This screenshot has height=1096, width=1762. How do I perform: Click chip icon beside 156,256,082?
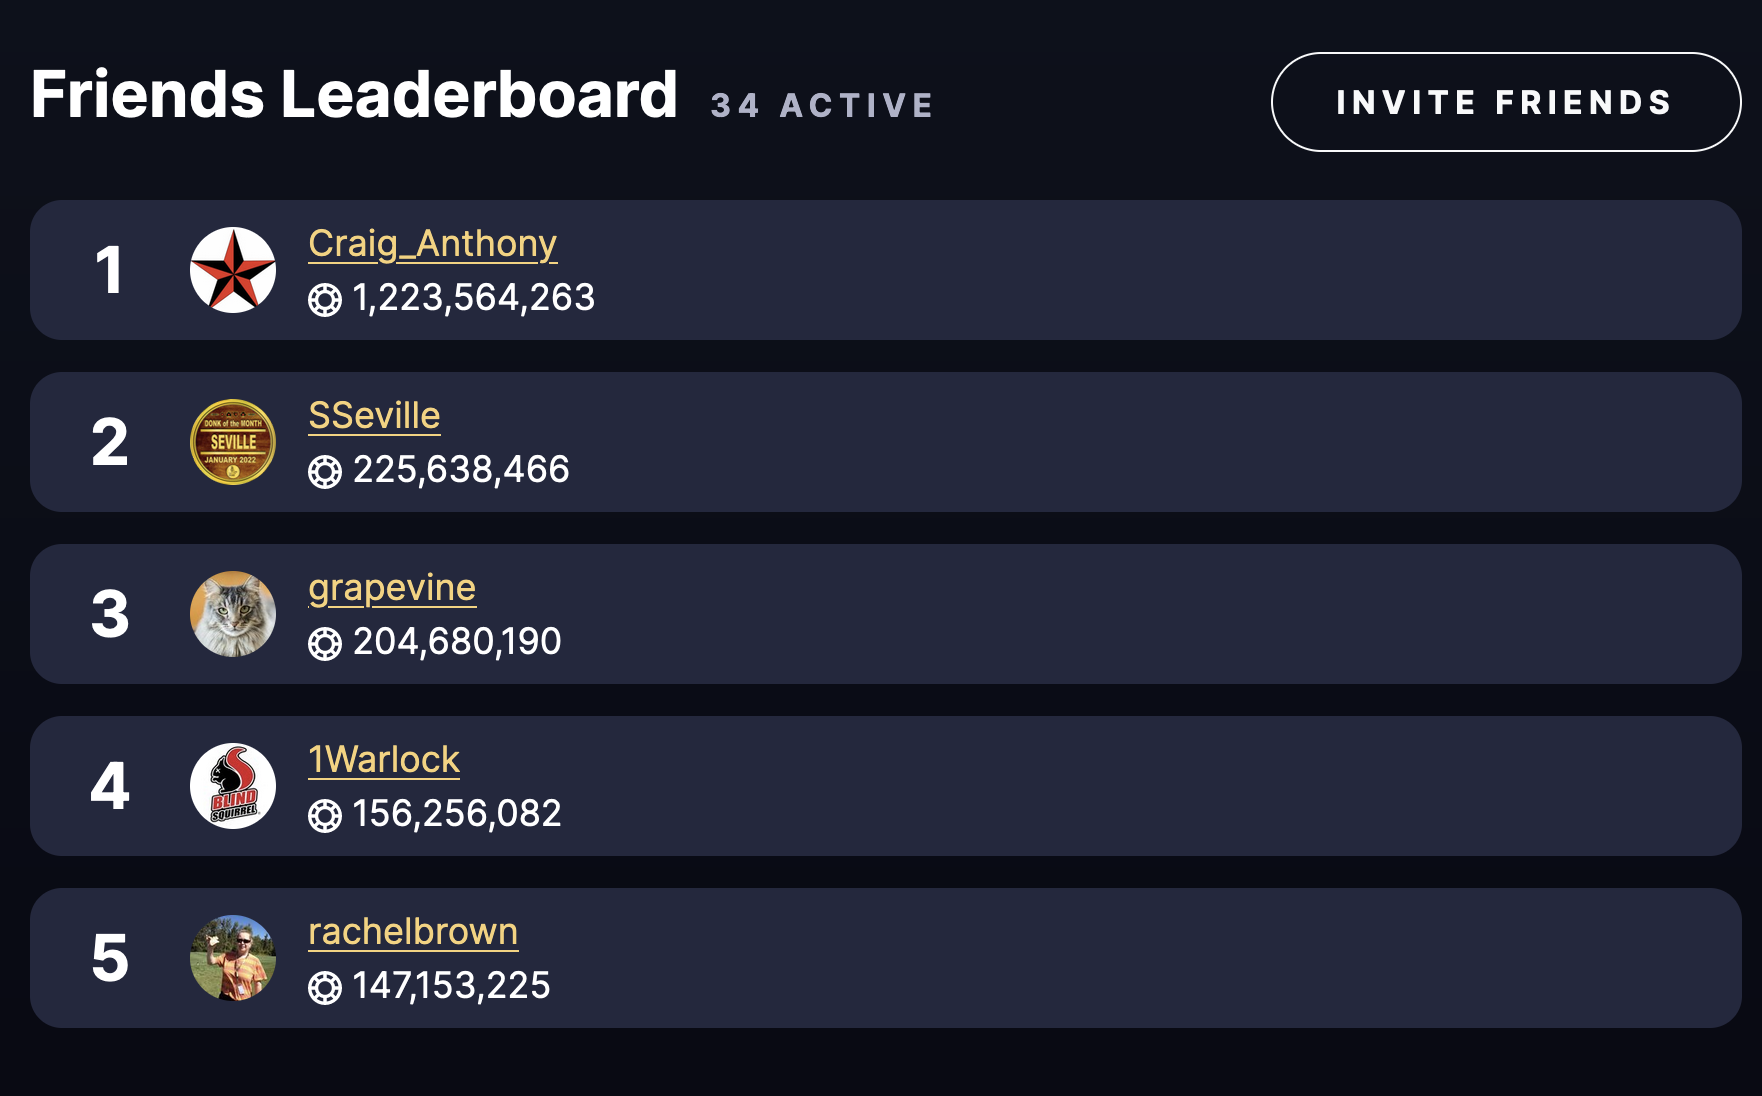[325, 816]
